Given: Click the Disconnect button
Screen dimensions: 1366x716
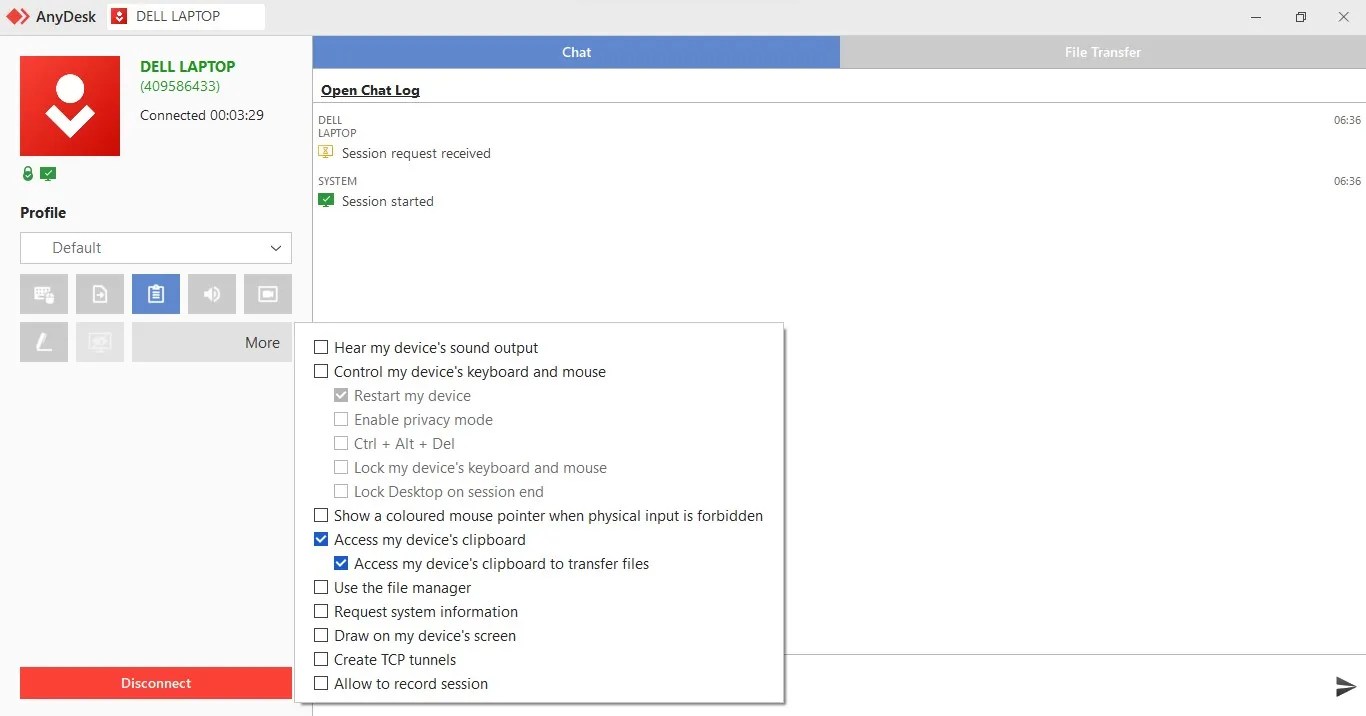Looking at the screenshot, I should click(x=155, y=683).
